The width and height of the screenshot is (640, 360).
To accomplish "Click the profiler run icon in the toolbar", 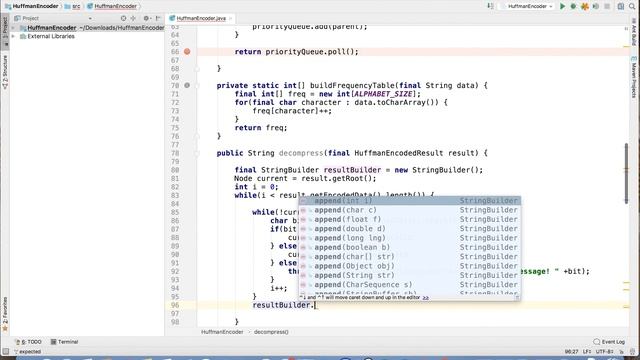I will click(596, 6).
